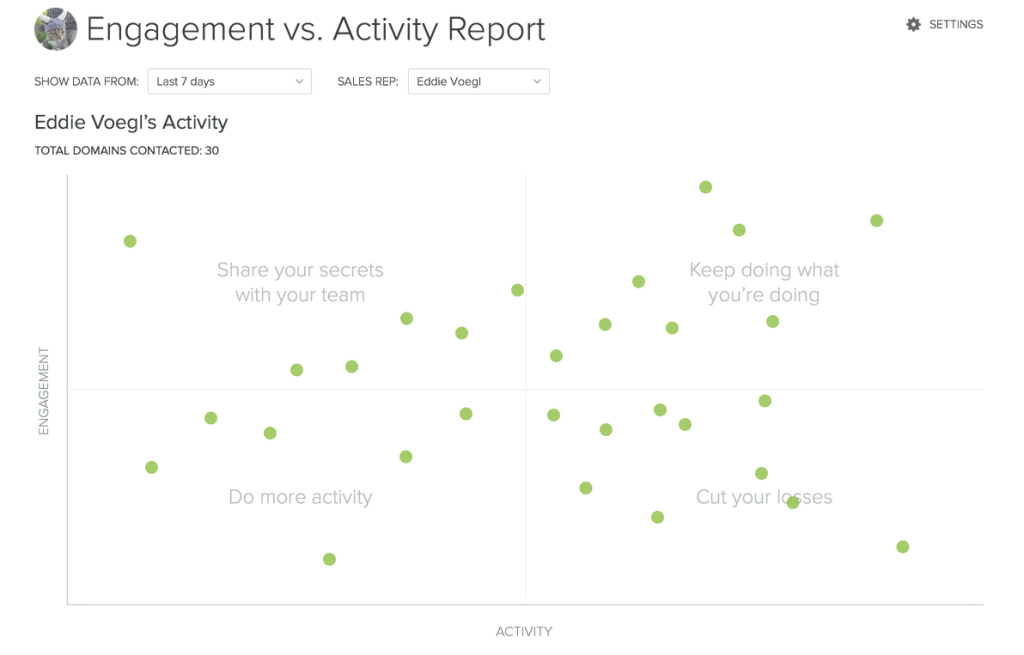Click the 'Engagement vs. Activity Report' title
This screenshot has height=655, width=1024.
tap(316, 29)
